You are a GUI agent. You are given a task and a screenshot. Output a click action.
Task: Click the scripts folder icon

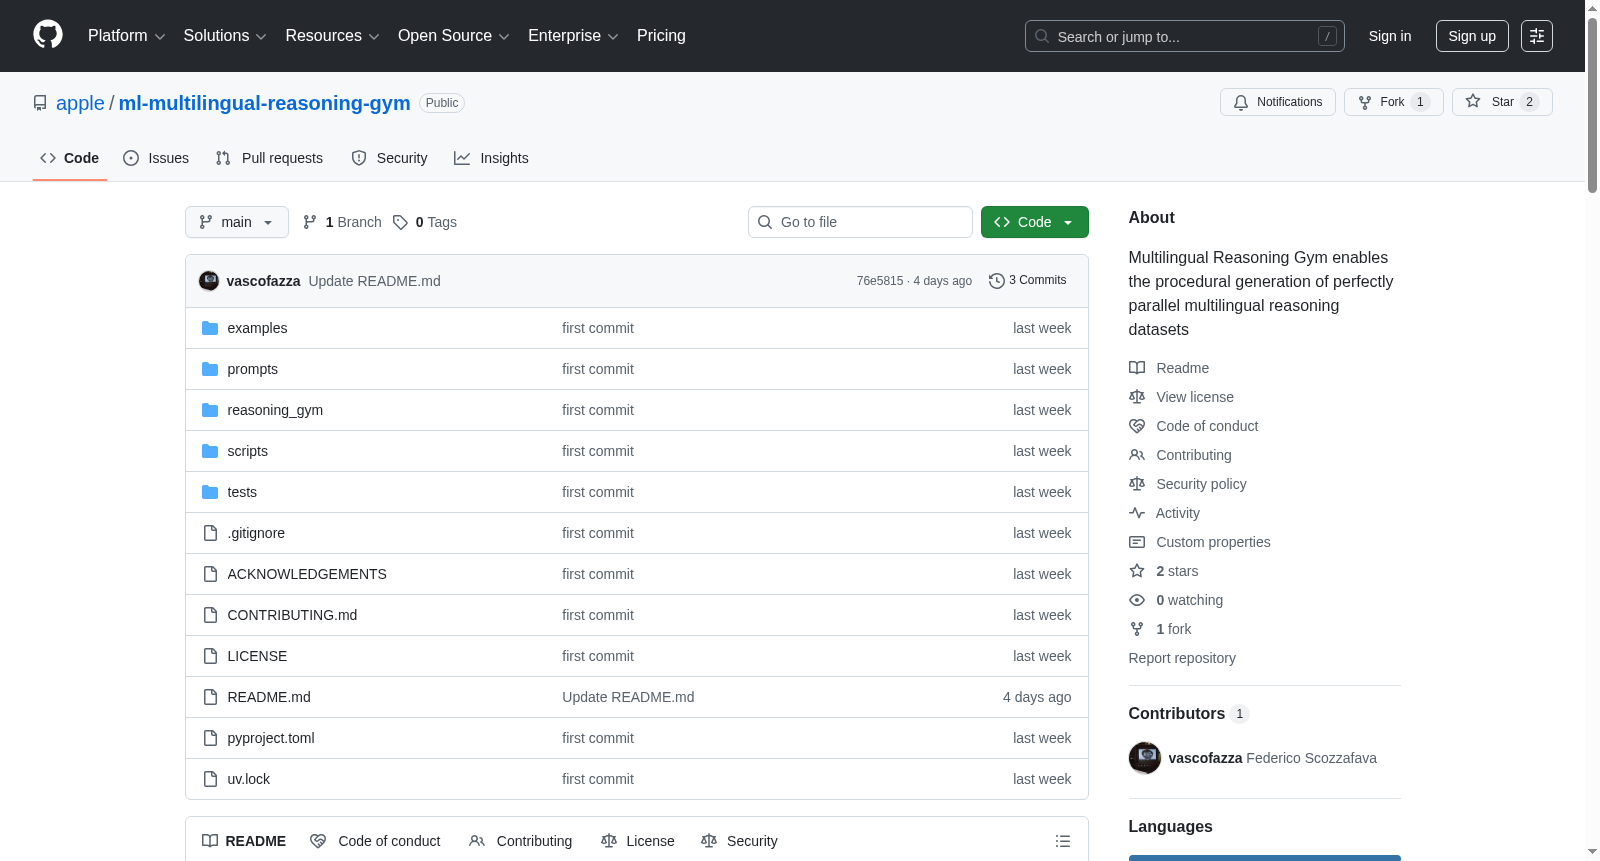(x=210, y=451)
